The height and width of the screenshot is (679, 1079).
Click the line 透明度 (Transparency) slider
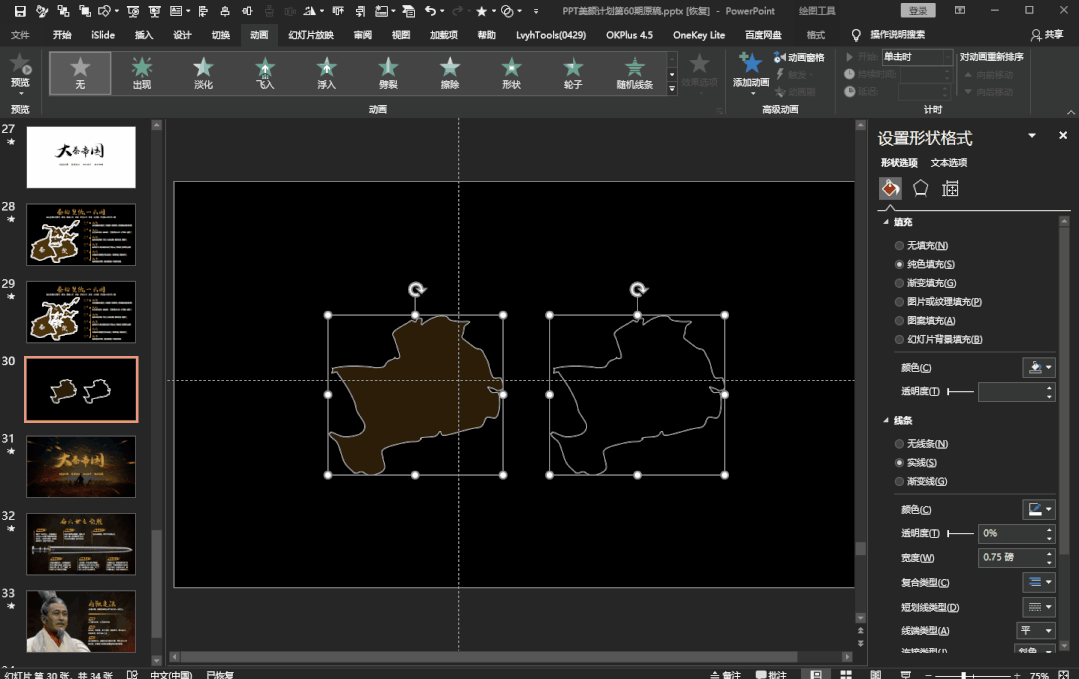tap(960, 534)
